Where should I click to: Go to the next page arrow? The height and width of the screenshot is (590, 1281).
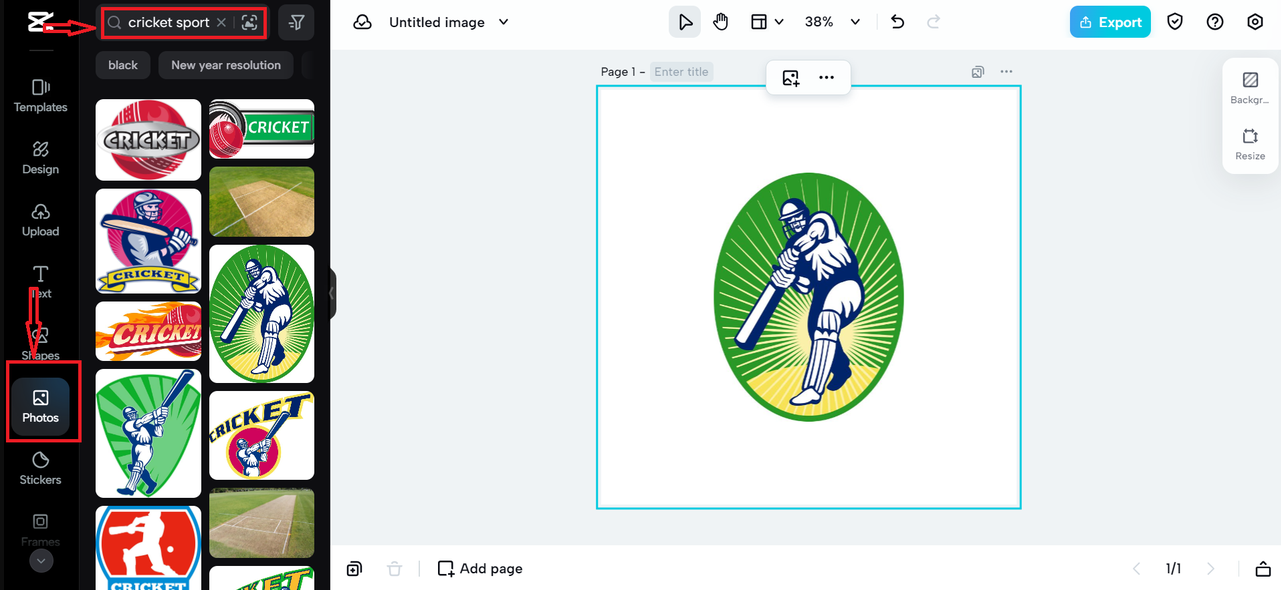[1211, 569]
